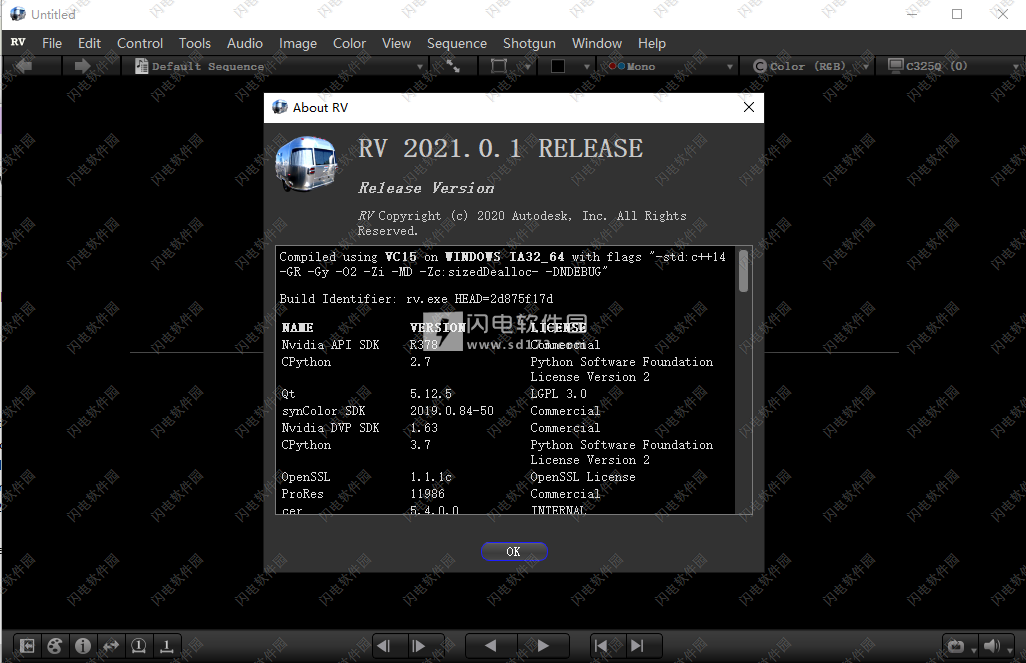Toggle the double-arrow ping-pong icon

coord(111,646)
